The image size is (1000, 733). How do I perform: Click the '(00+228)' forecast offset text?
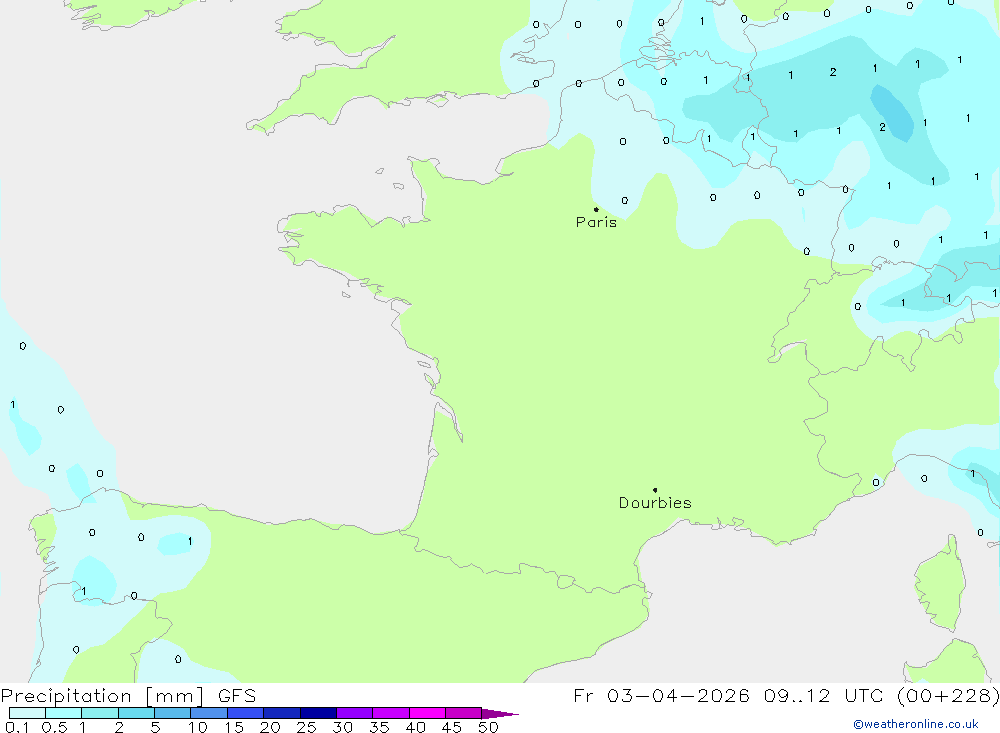coord(948,696)
